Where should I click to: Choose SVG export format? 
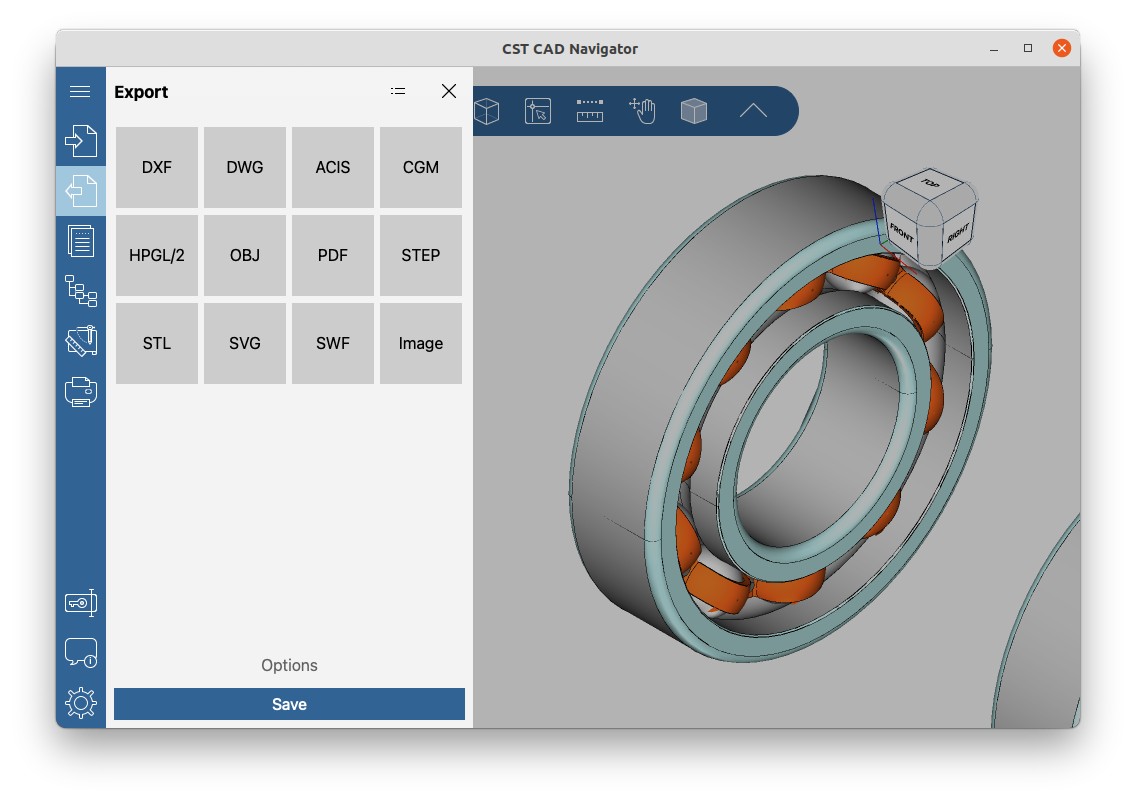[x=245, y=343]
